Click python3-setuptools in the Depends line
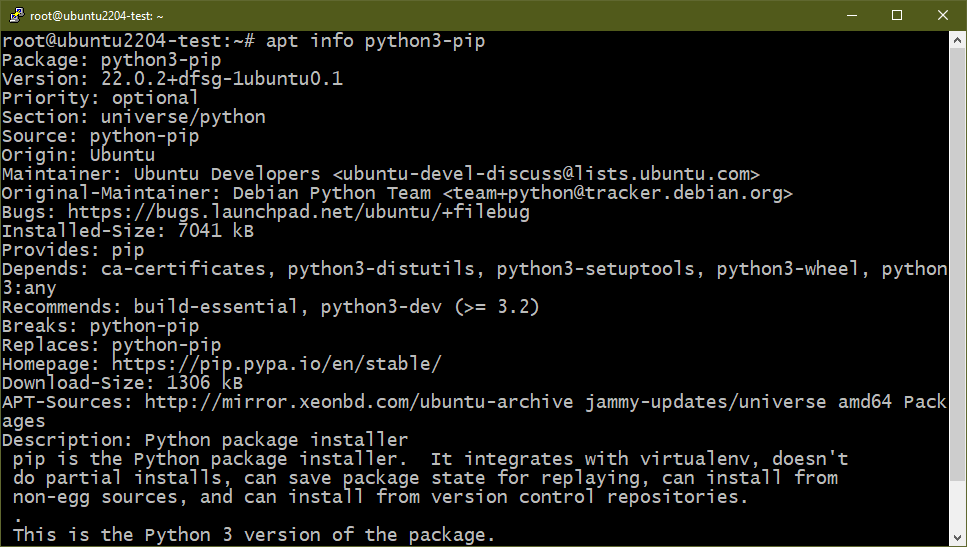The height and width of the screenshot is (547, 967). point(596,269)
